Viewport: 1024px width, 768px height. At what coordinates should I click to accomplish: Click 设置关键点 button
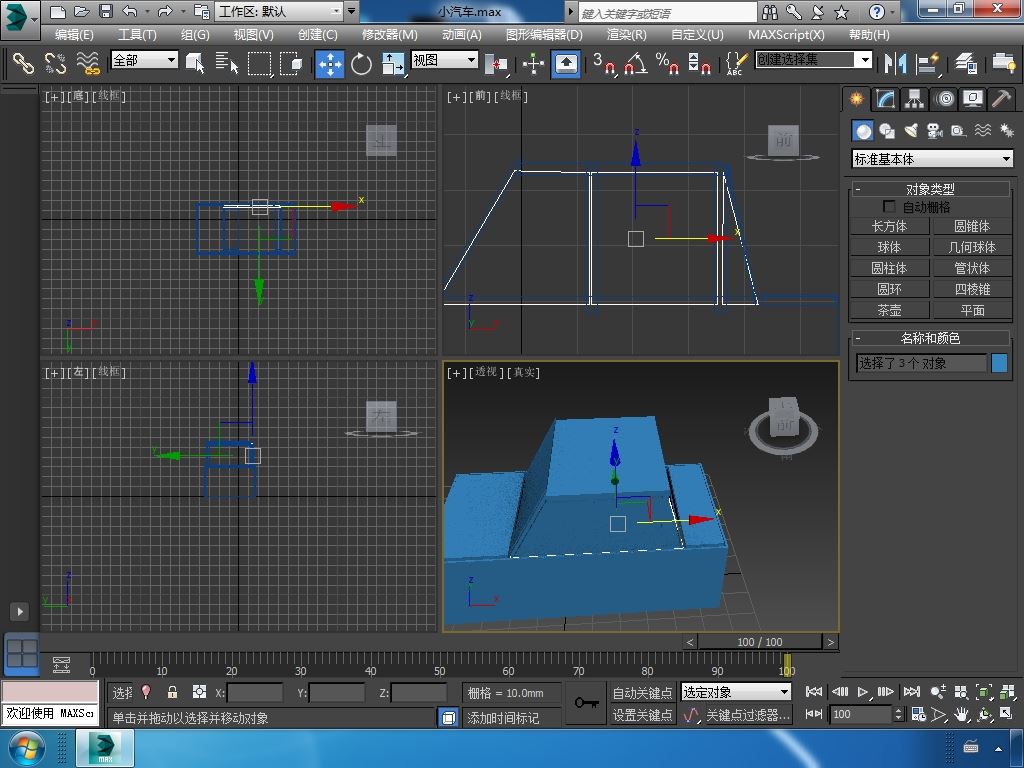642,716
